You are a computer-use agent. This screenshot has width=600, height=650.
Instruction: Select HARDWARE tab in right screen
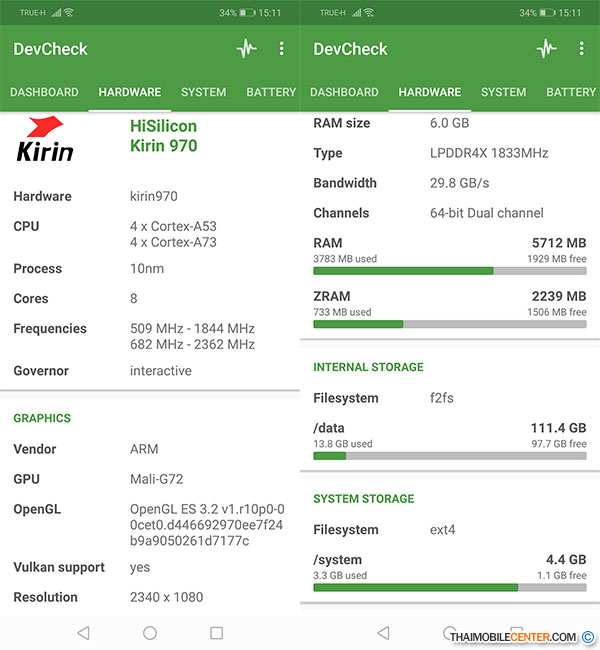click(x=430, y=92)
